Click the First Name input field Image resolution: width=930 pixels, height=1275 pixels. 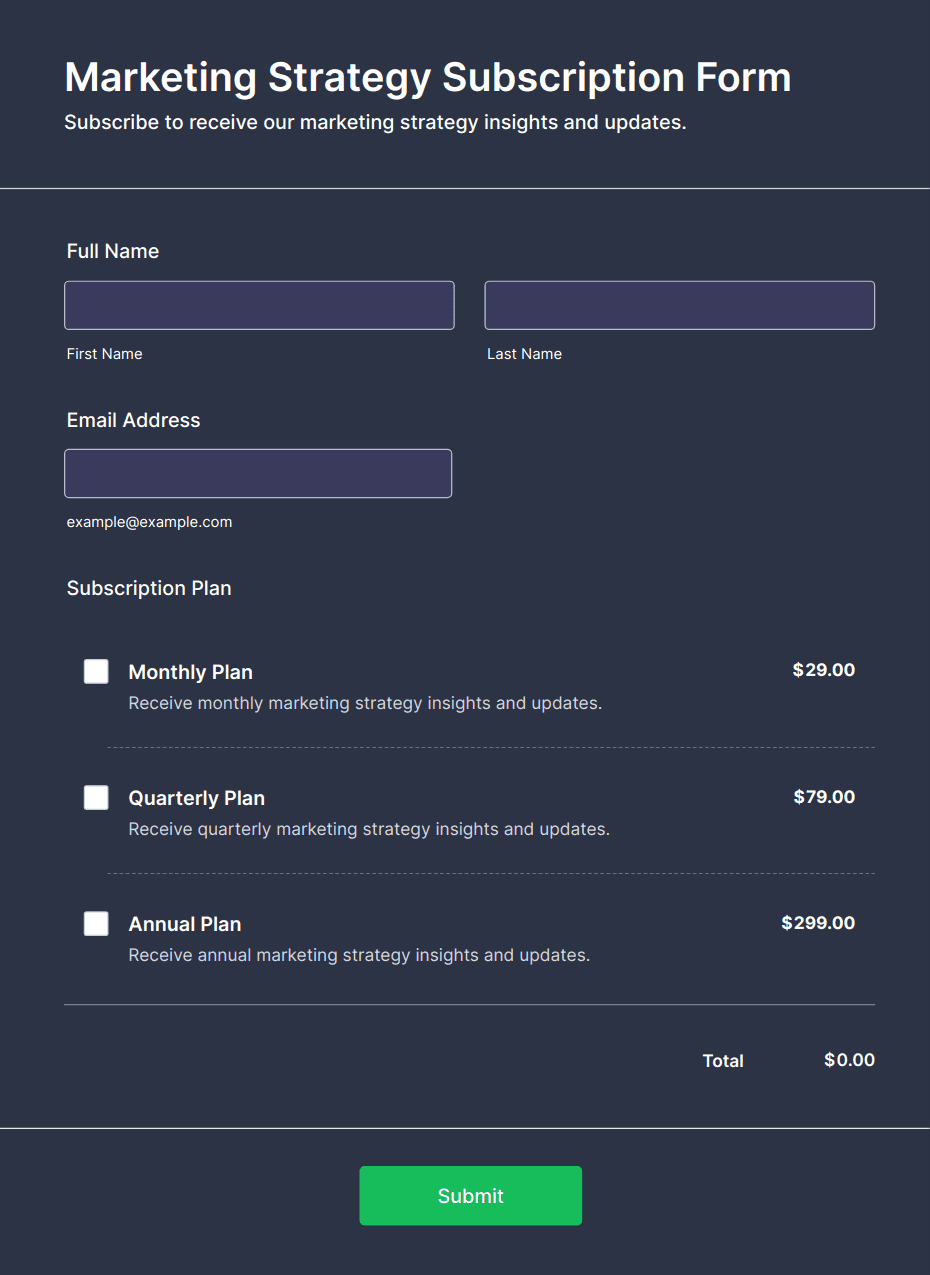259,305
